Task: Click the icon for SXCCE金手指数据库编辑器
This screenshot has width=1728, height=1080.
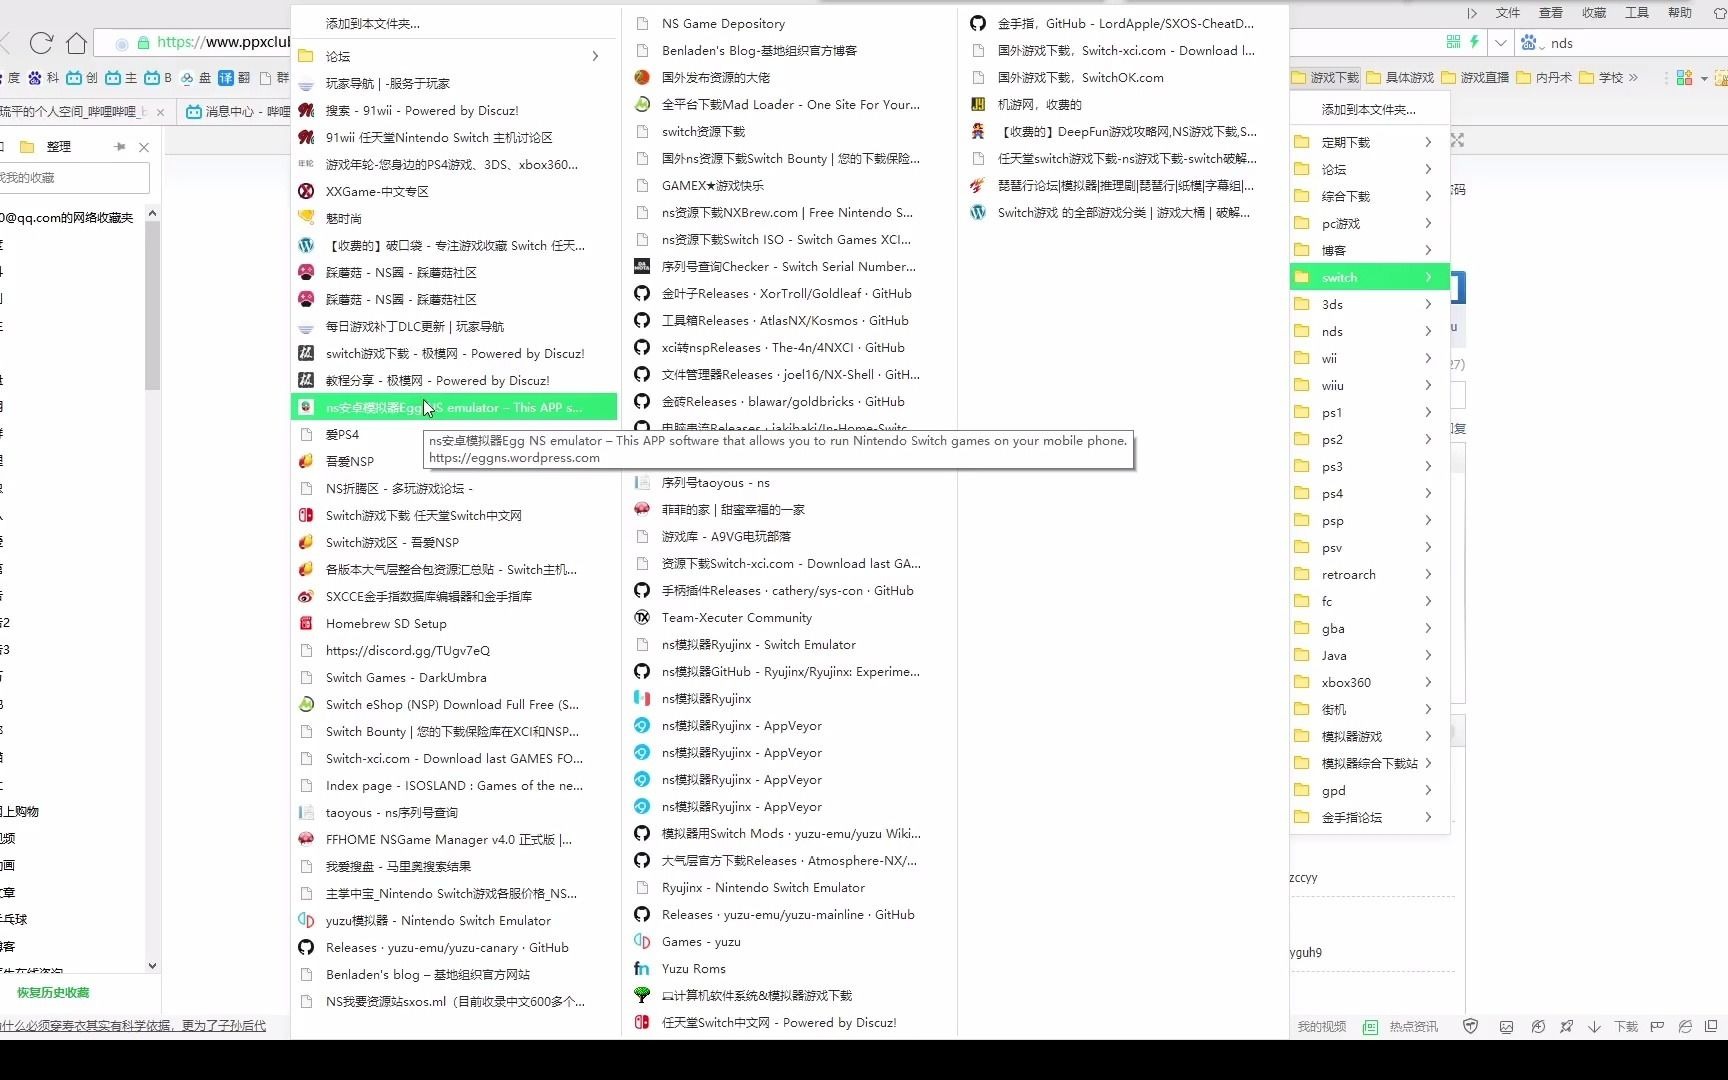Action: (x=306, y=596)
